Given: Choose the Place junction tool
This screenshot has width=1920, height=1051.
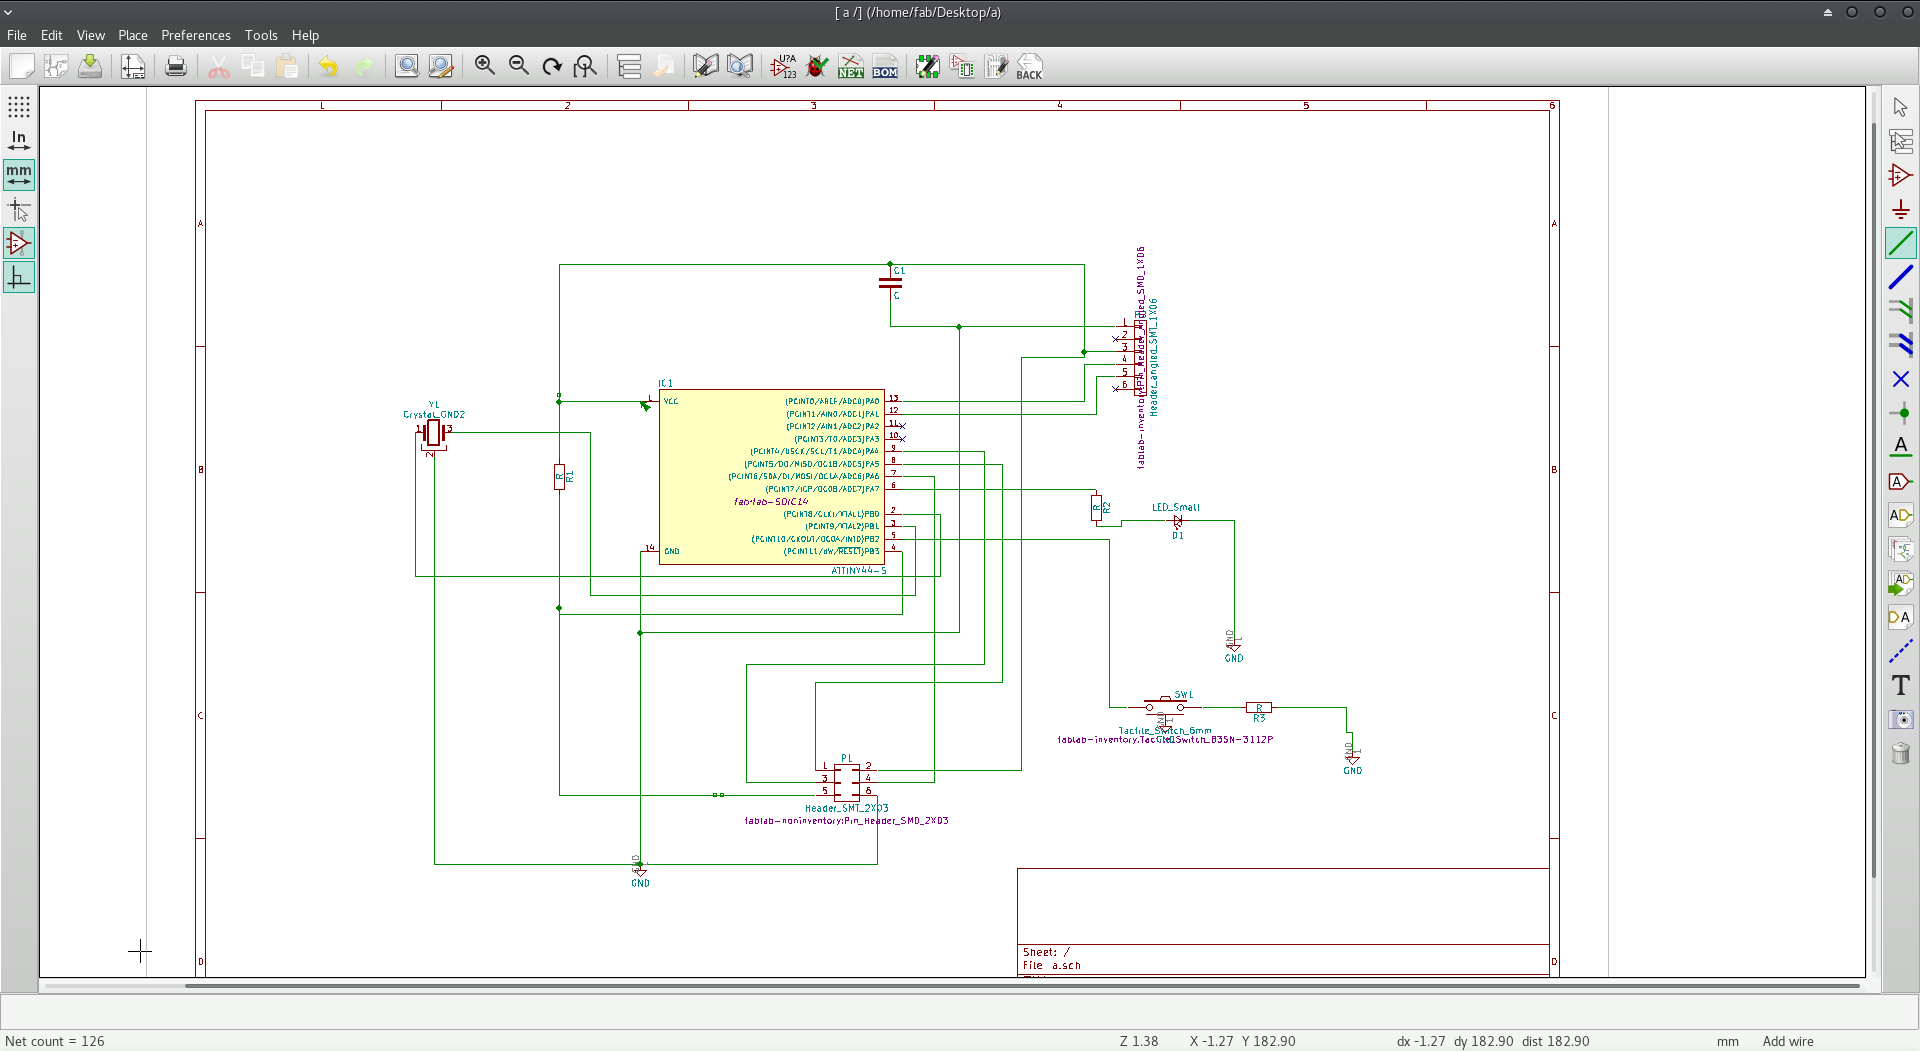Looking at the screenshot, I should tap(1900, 413).
